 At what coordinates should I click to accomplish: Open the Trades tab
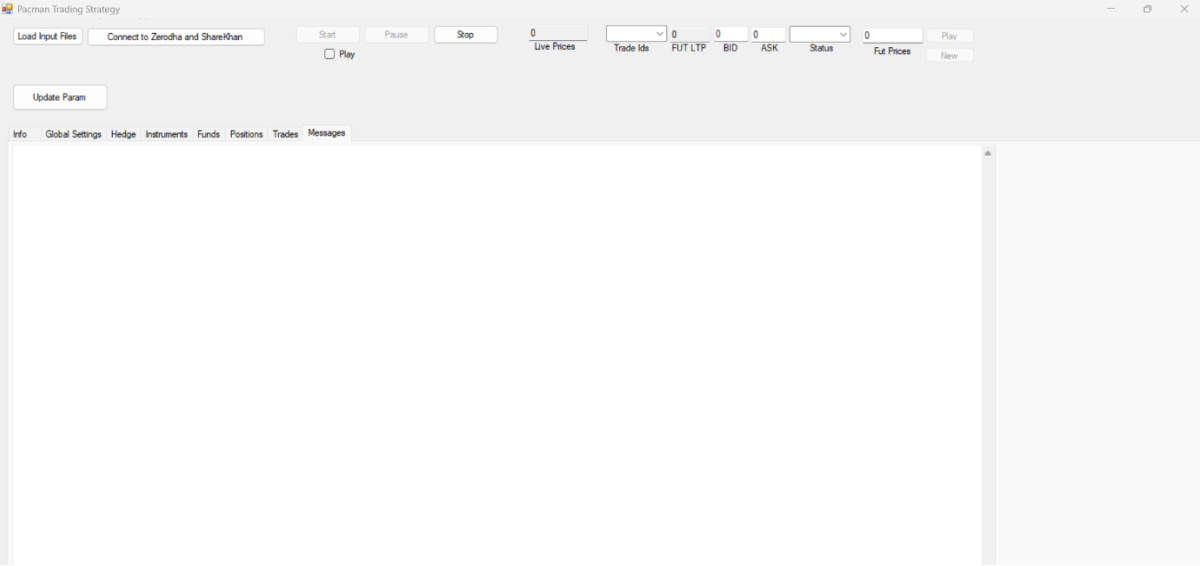coord(285,134)
